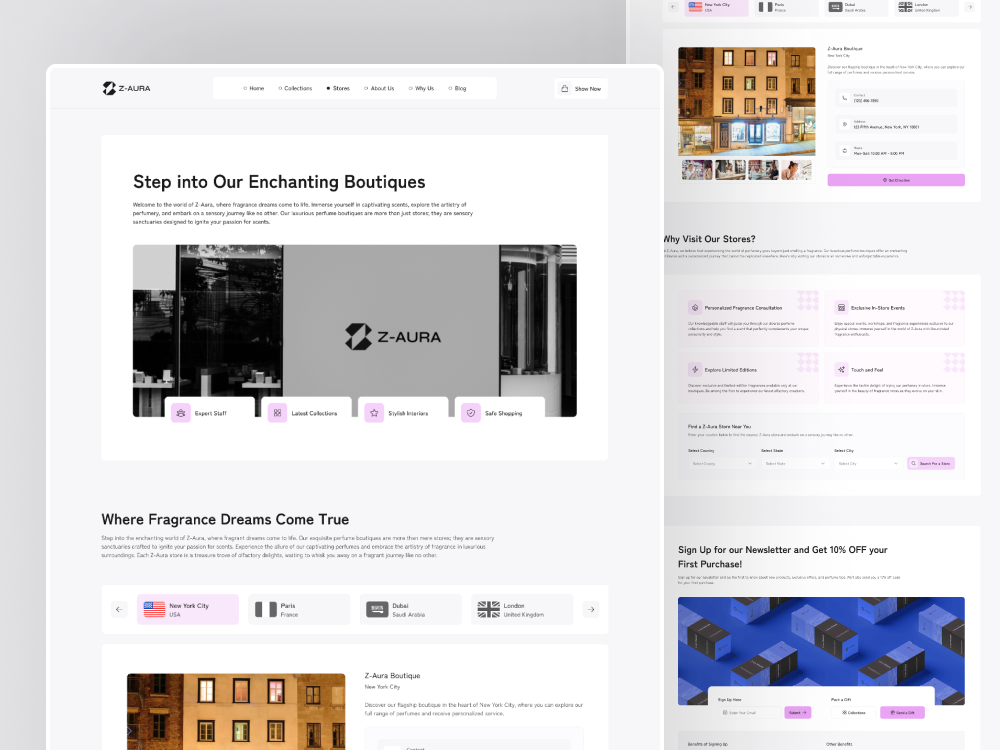Click the Latest Collections grid icon

pos(277,412)
